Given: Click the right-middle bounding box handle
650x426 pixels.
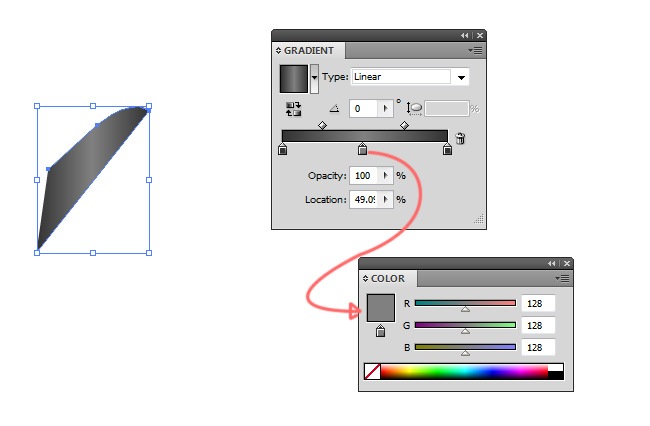Looking at the screenshot, I should pos(149,180).
